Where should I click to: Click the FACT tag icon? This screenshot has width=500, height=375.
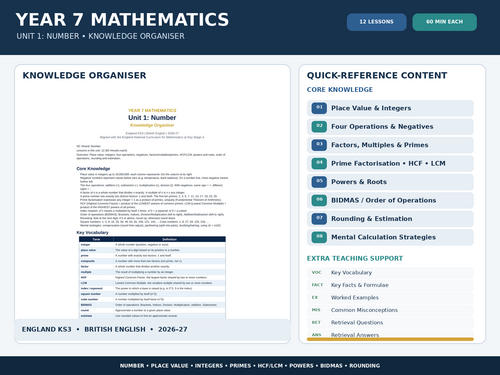pyautogui.click(x=317, y=285)
